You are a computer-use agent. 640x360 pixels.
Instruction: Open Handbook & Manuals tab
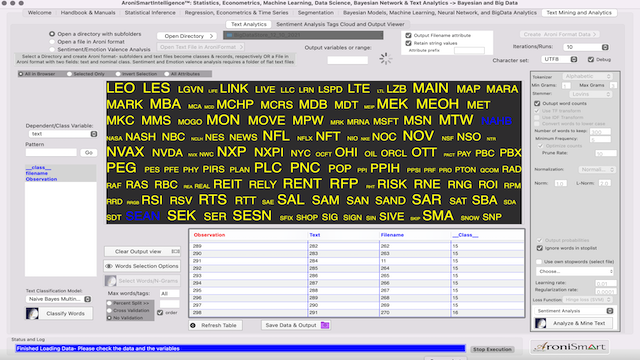[x=88, y=13]
